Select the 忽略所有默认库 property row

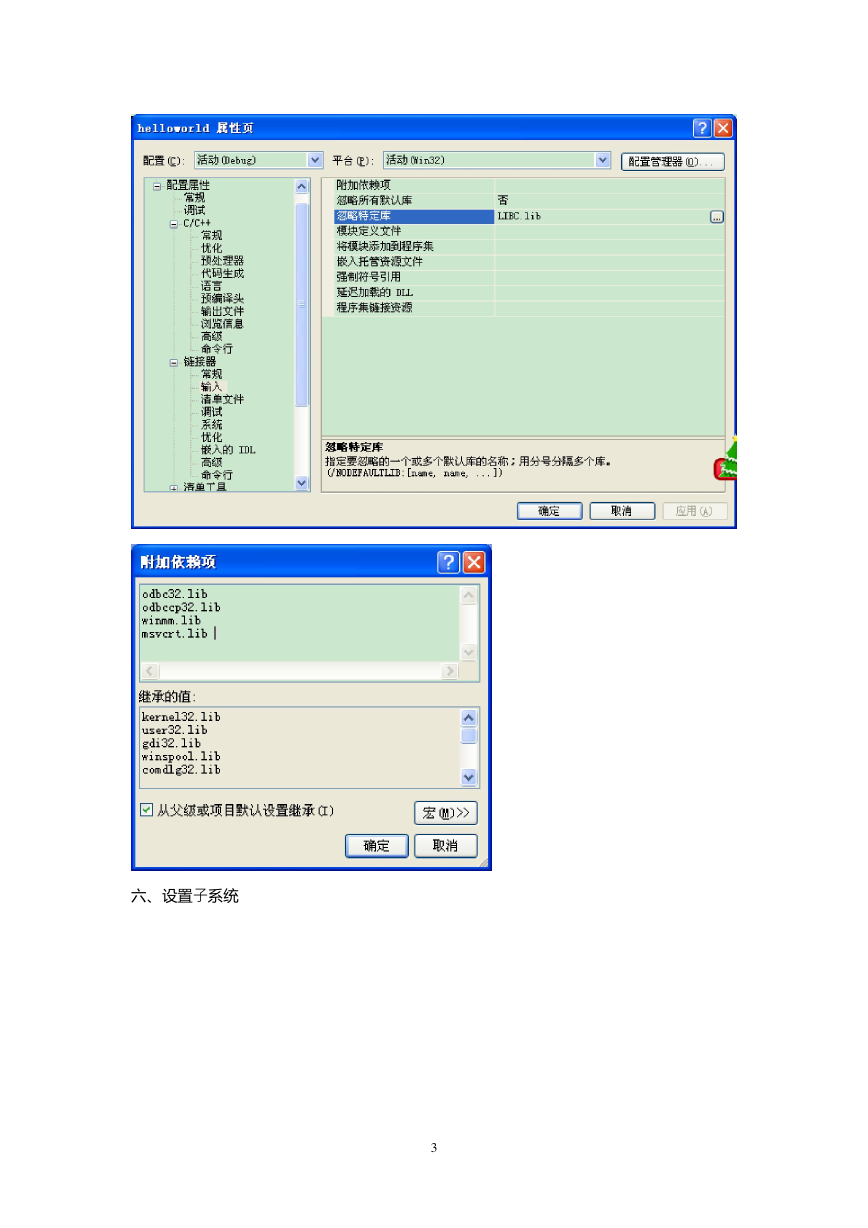click(529, 201)
